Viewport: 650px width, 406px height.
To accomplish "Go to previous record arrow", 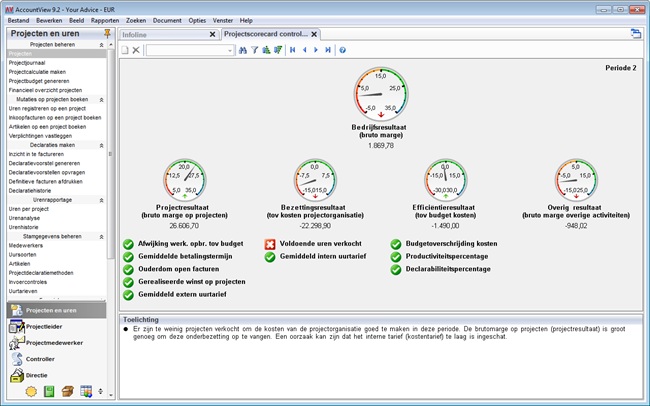I will point(305,50).
